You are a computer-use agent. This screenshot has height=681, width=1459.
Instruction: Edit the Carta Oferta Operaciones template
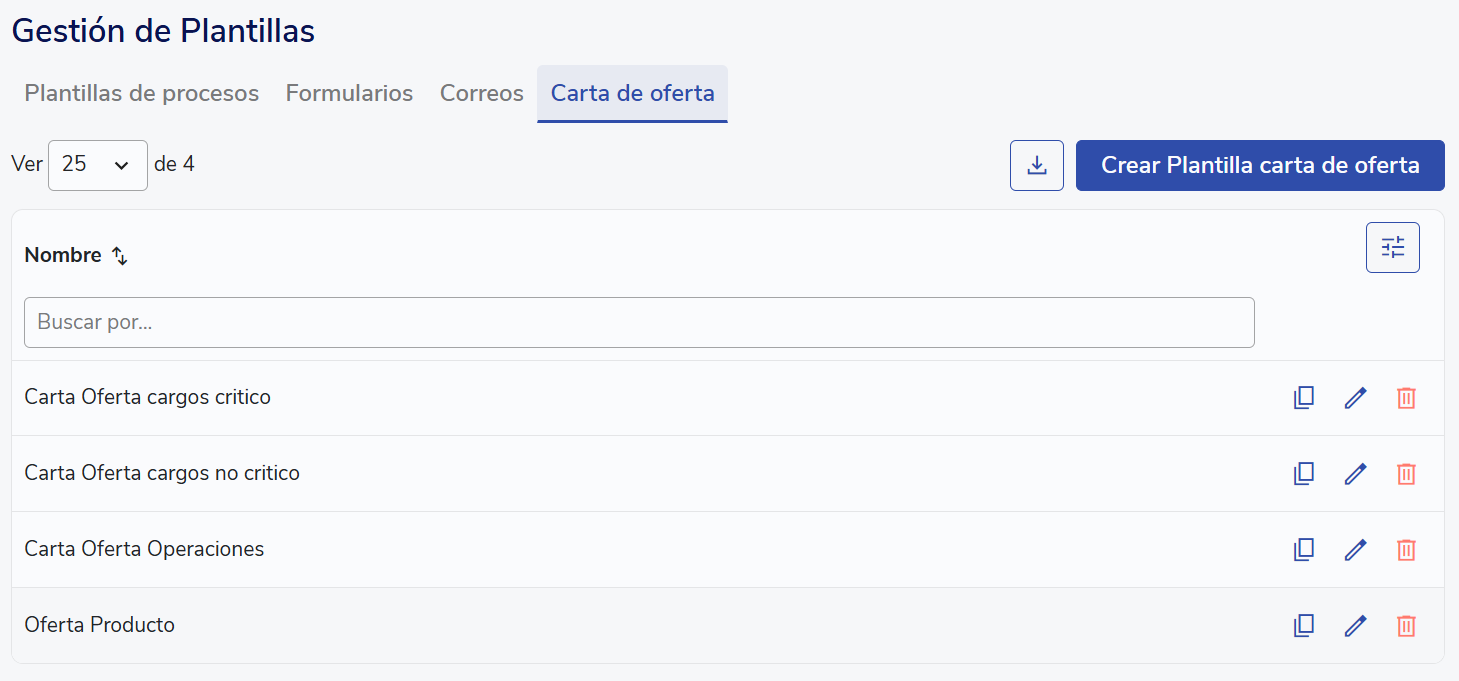pos(1355,550)
